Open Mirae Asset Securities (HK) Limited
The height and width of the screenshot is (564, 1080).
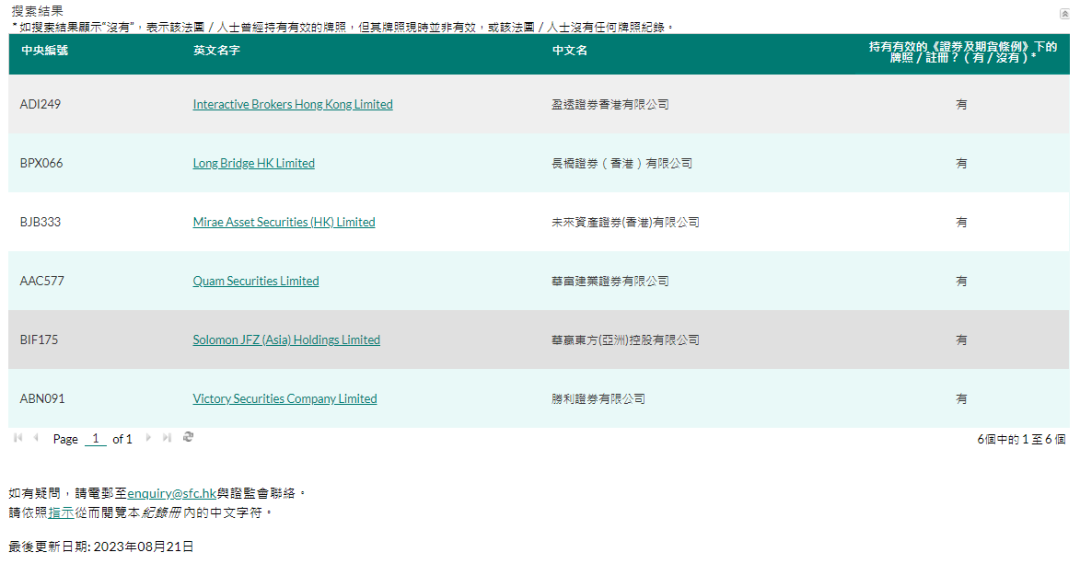click(x=283, y=222)
